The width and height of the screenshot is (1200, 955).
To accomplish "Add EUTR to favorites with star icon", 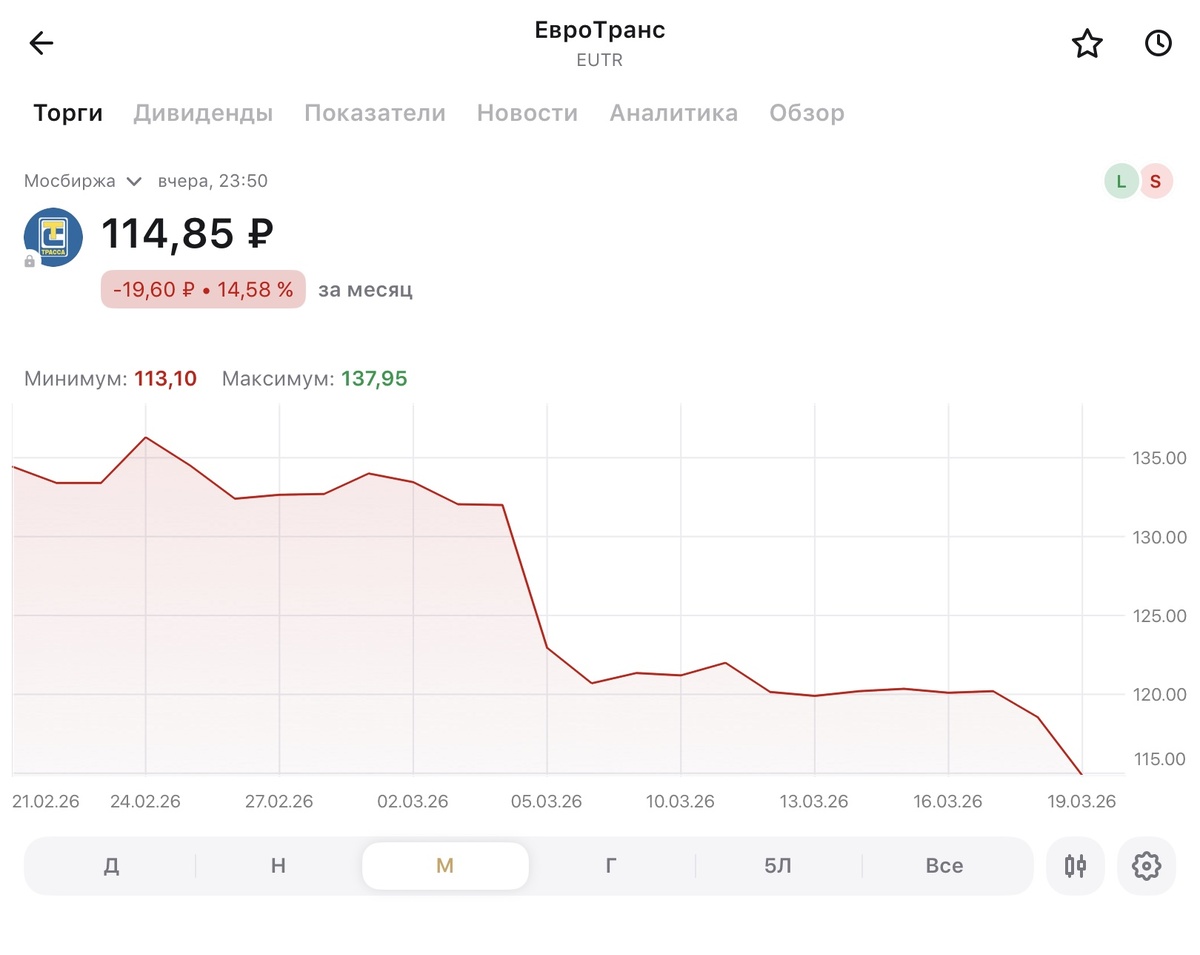I will click(1087, 44).
